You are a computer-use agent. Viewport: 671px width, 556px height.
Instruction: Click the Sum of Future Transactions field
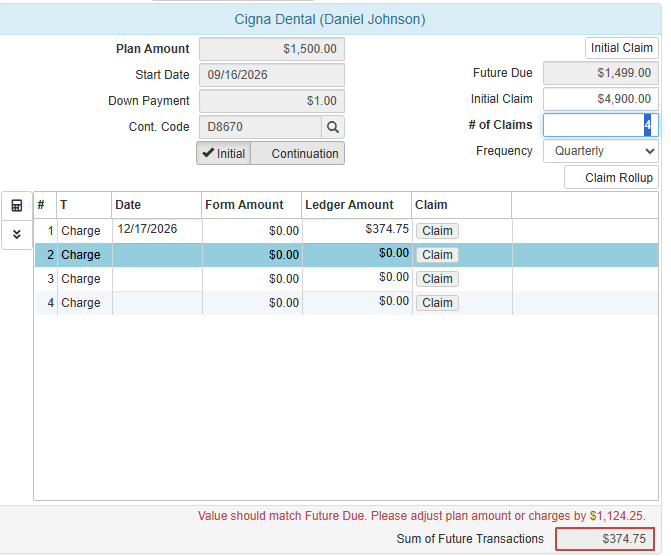pos(605,539)
